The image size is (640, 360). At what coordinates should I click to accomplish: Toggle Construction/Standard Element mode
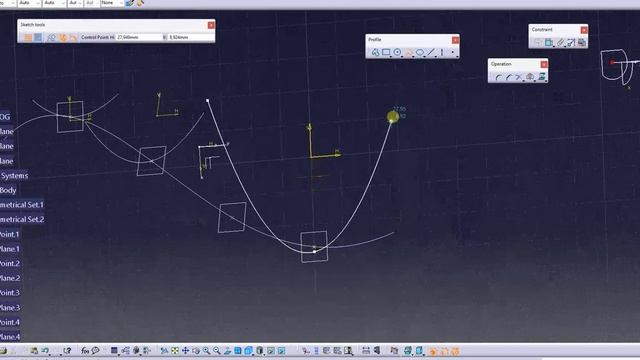[x=51, y=37]
